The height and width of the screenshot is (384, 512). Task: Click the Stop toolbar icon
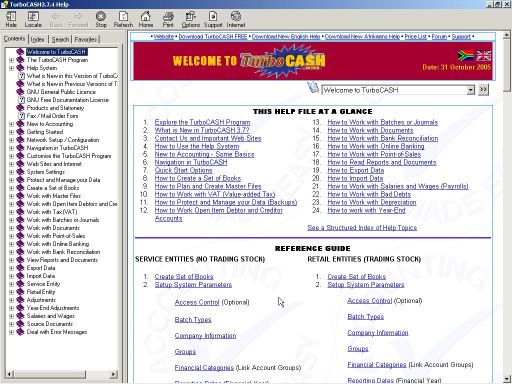(101, 20)
